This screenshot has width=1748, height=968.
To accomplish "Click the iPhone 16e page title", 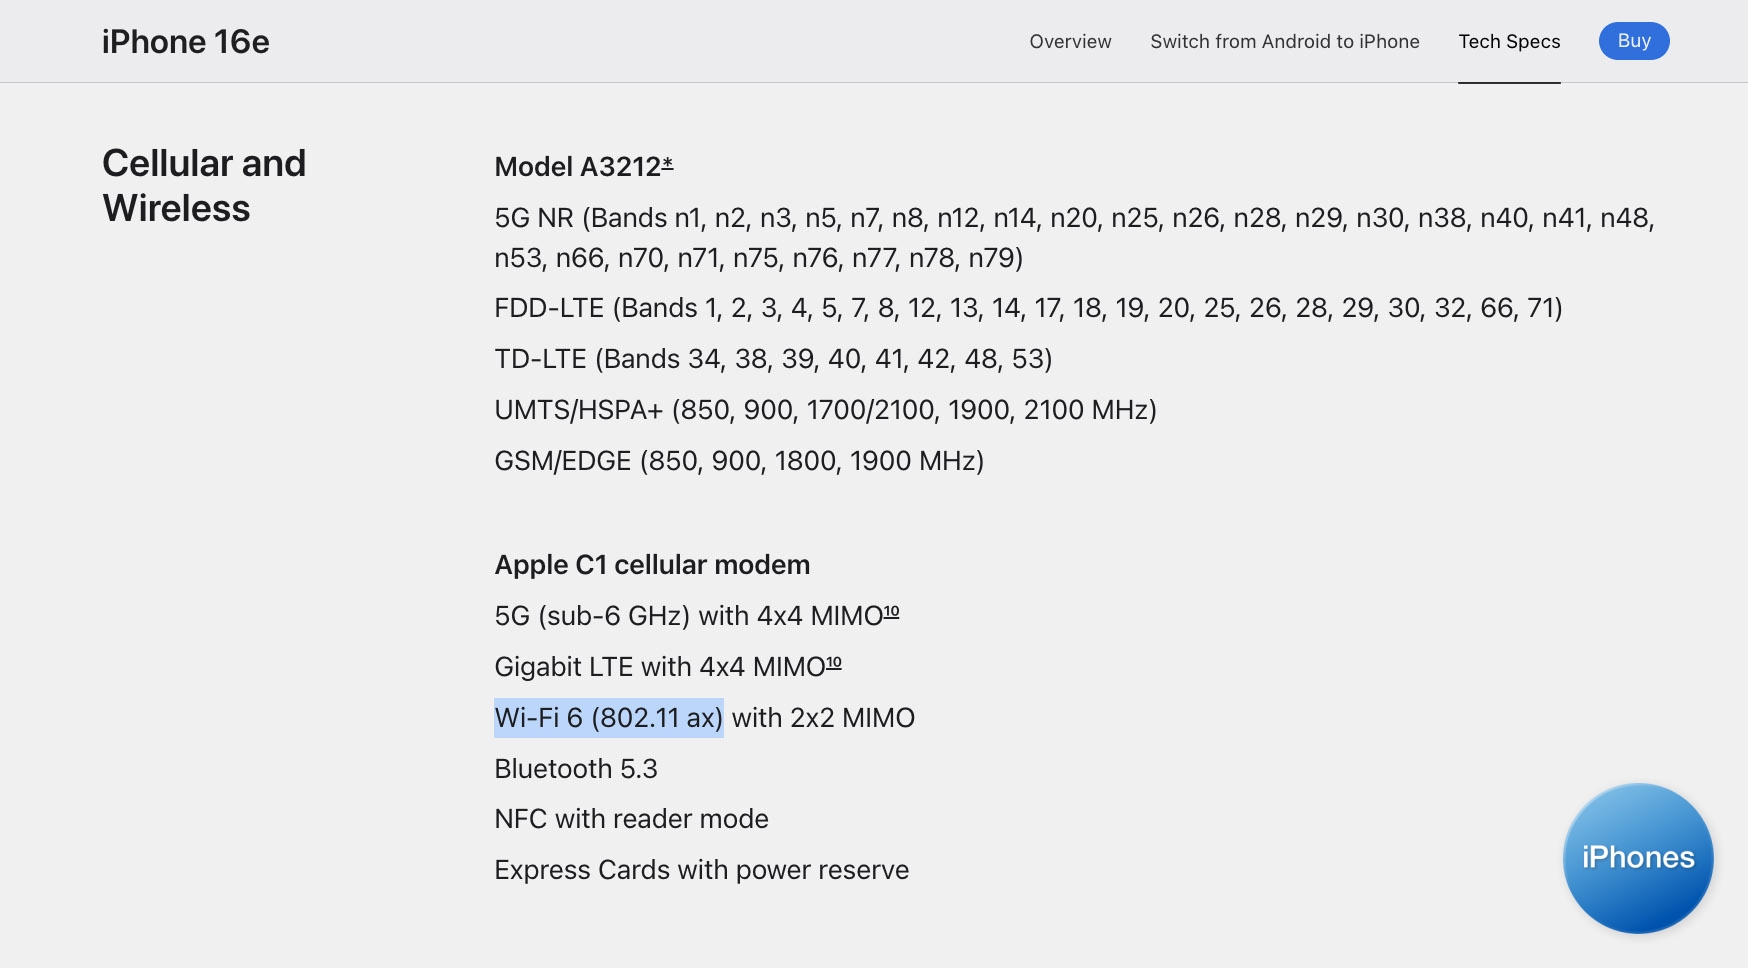I will coord(186,42).
